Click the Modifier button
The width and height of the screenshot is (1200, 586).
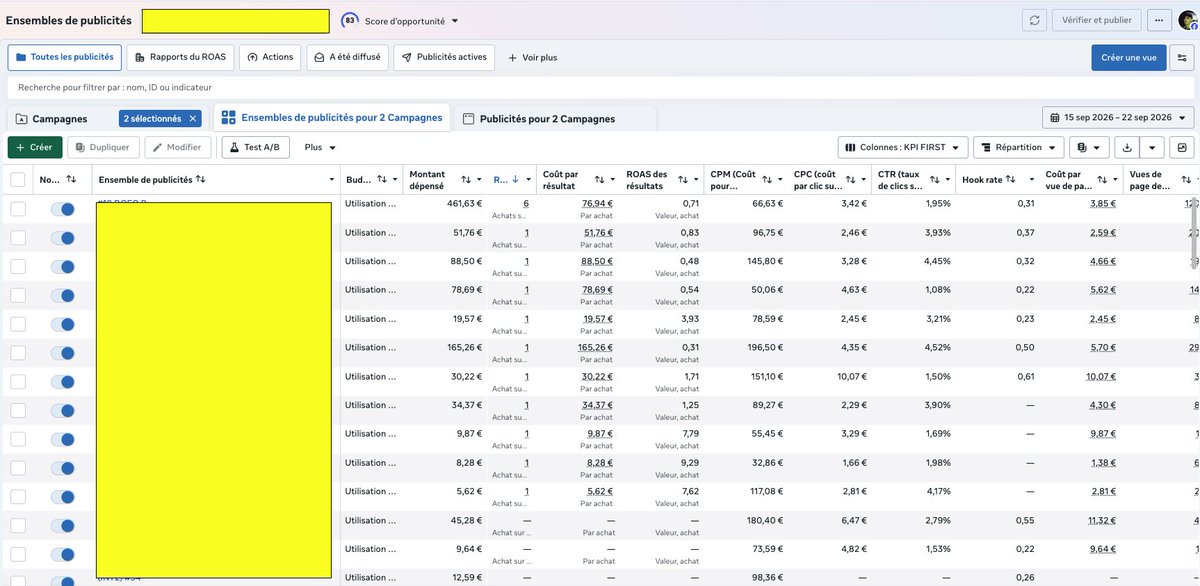[x=178, y=147]
